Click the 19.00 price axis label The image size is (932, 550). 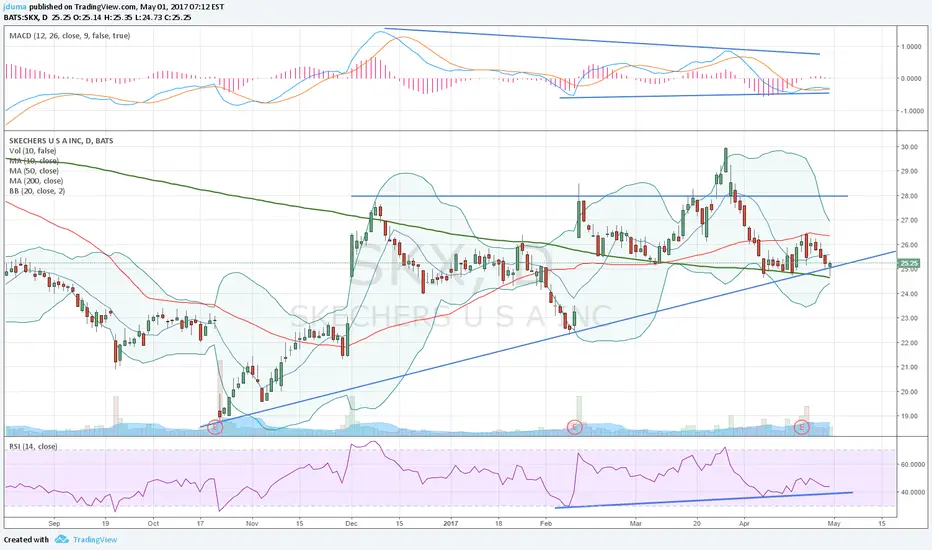coord(910,416)
